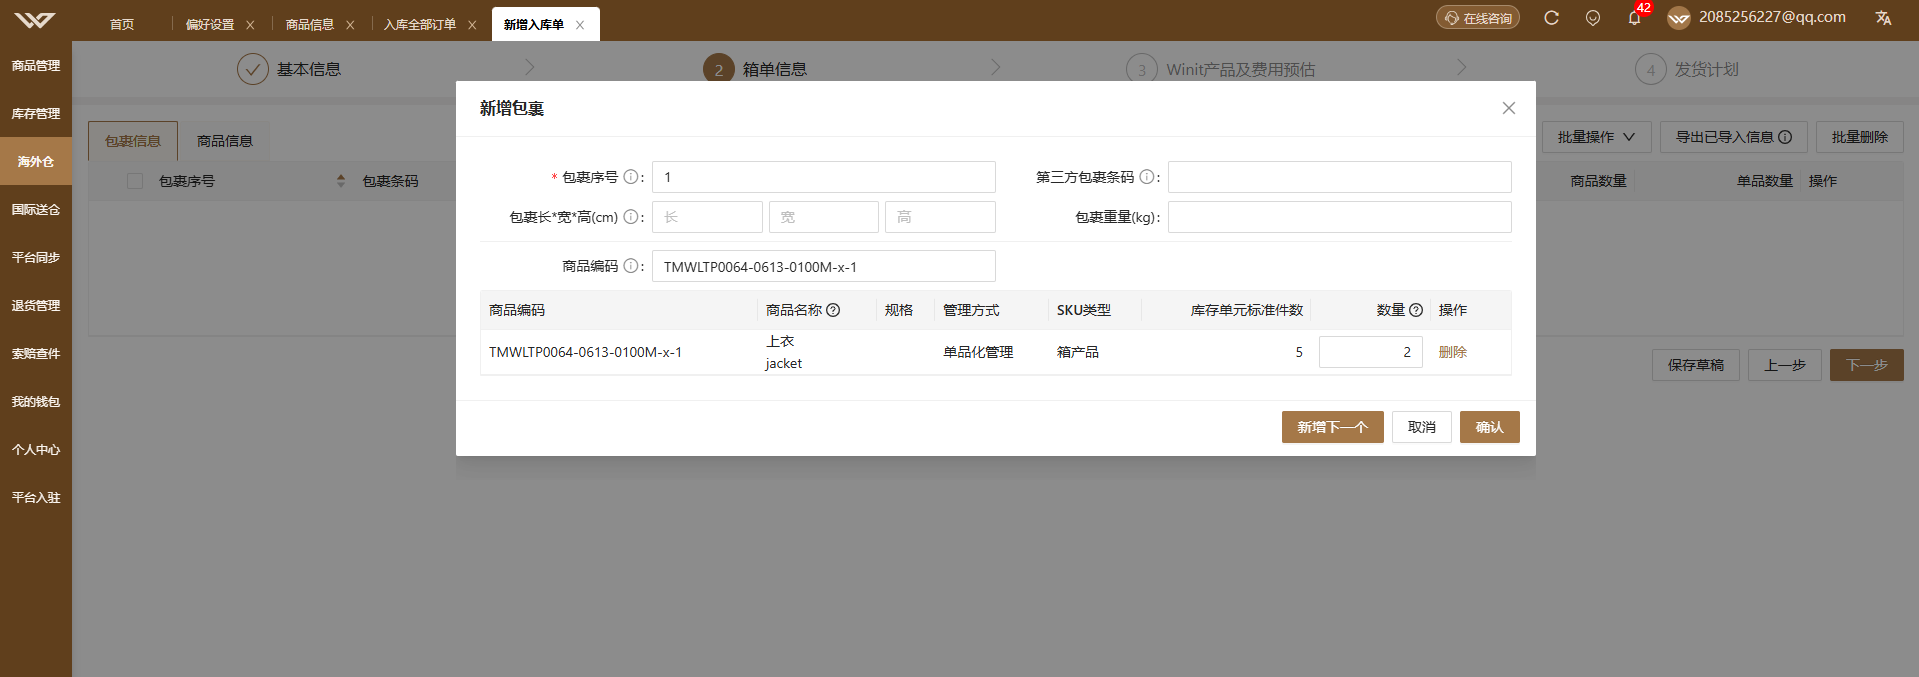Open the 包裹信息 sub-tab

click(x=133, y=141)
